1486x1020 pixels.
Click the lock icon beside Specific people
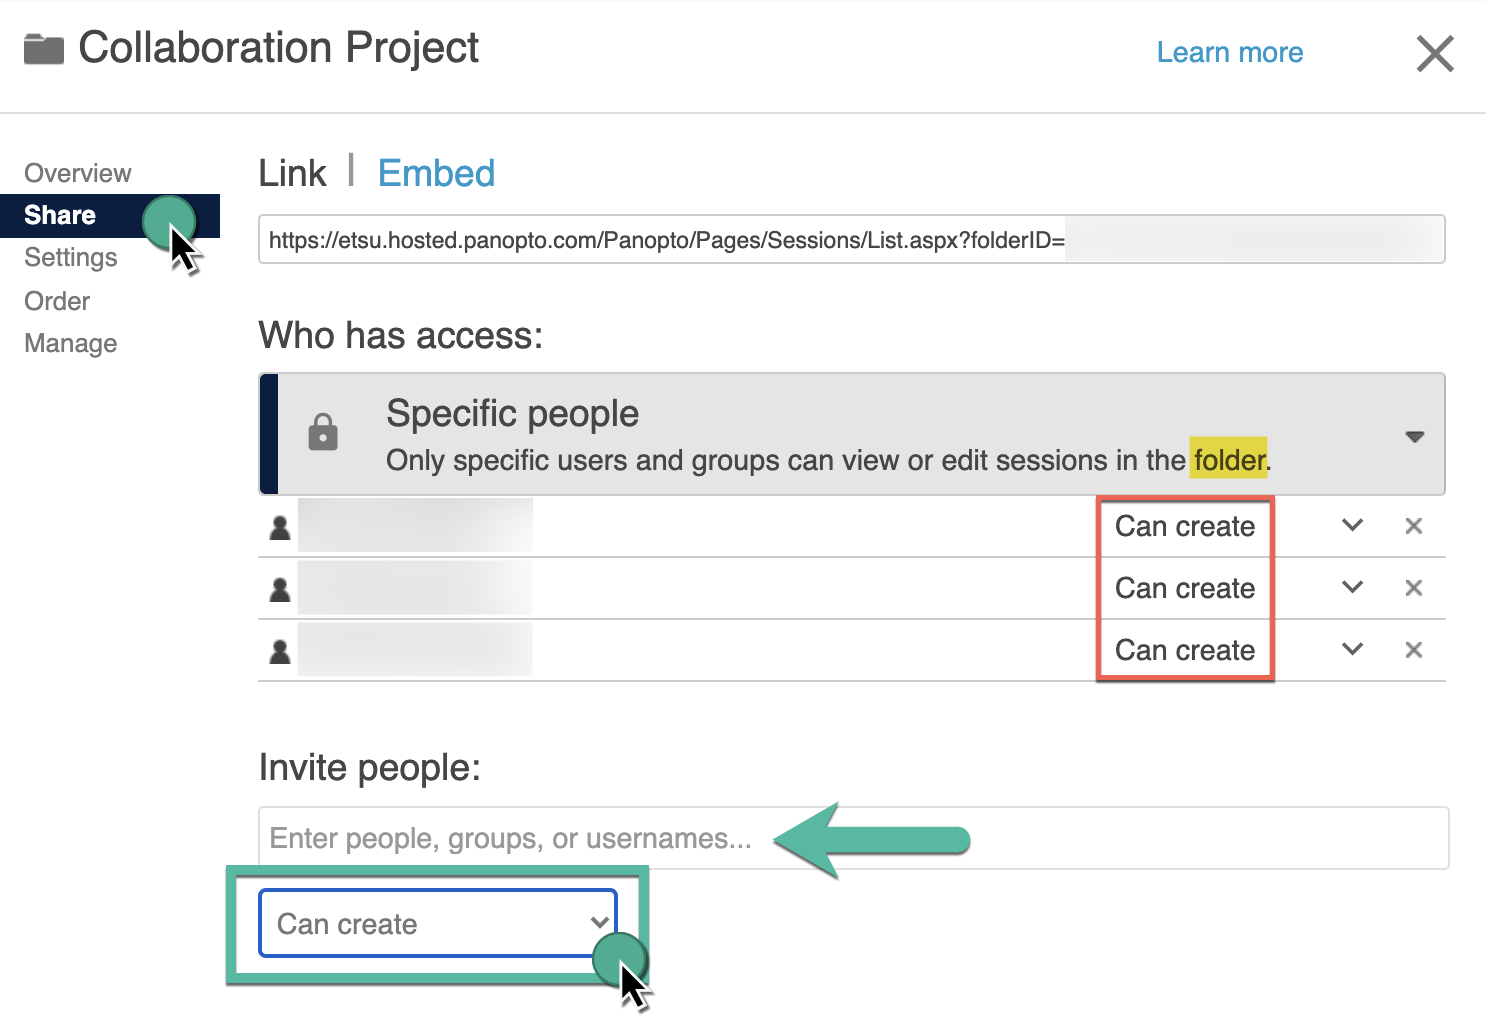pyautogui.click(x=323, y=433)
